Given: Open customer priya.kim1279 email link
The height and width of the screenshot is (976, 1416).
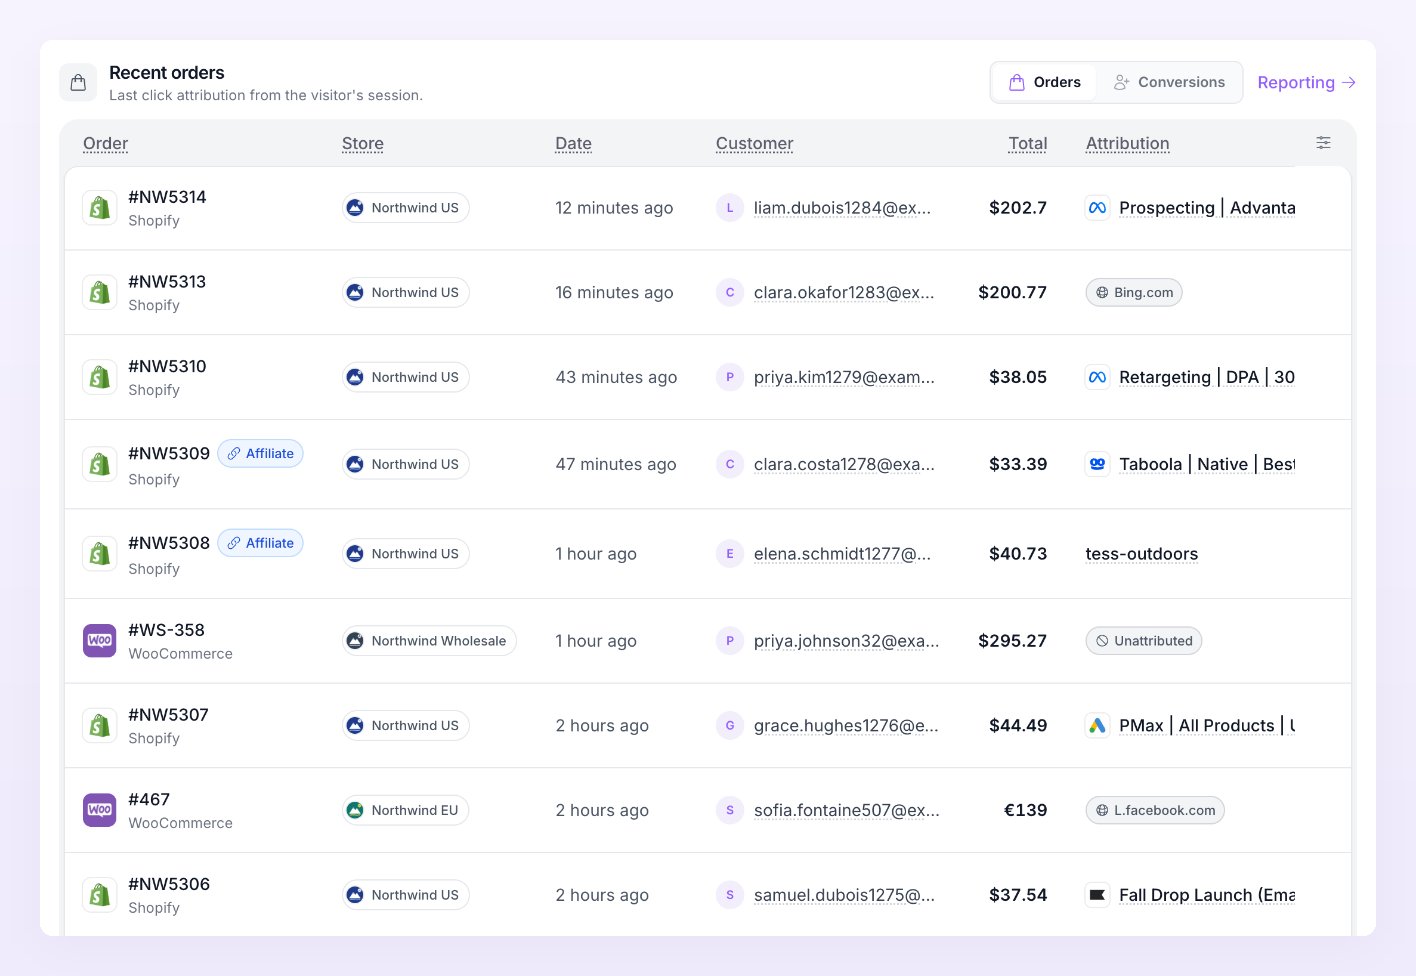Looking at the screenshot, I should click(844, 377).
